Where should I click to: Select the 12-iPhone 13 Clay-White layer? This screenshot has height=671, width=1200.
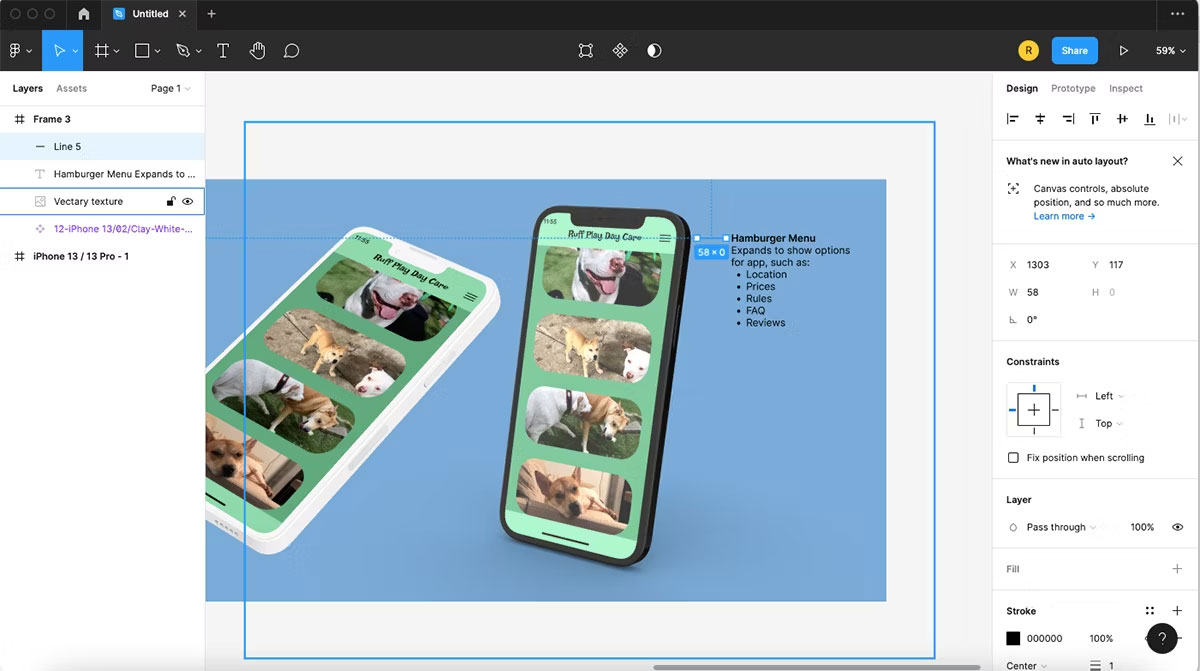tap(102, 229)
